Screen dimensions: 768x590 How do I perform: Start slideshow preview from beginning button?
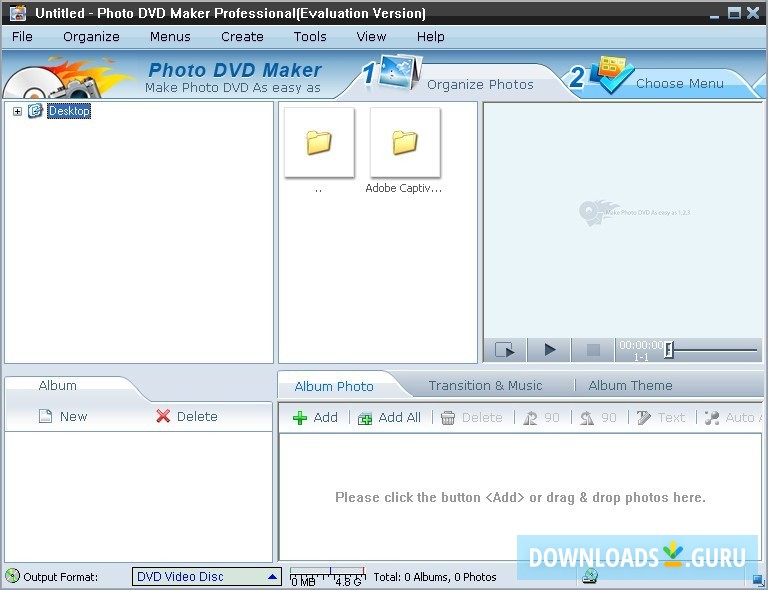click(504, 350)
